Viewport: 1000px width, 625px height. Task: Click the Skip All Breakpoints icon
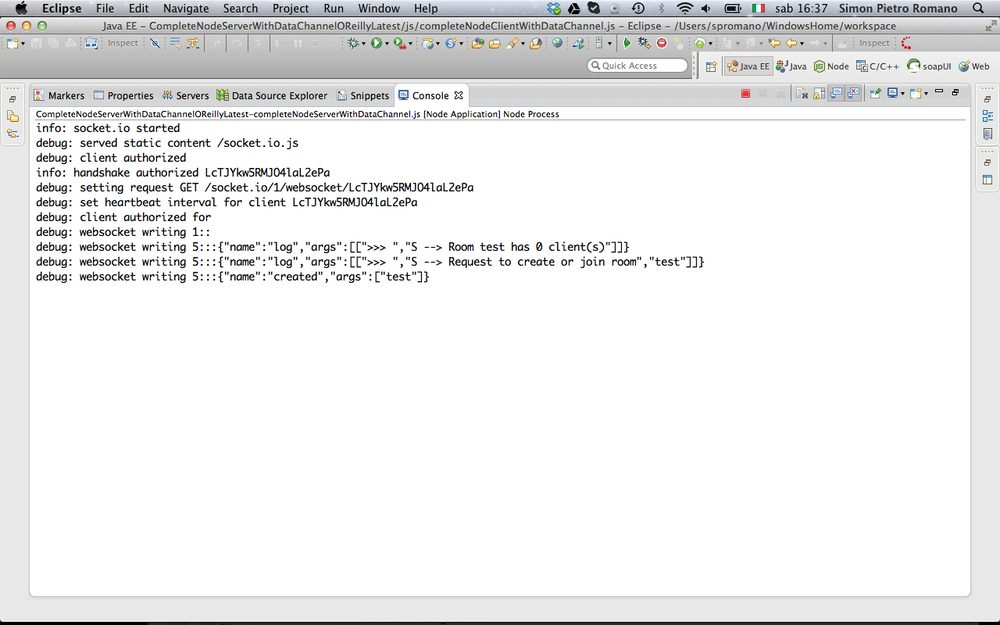[x=155, y=43]
